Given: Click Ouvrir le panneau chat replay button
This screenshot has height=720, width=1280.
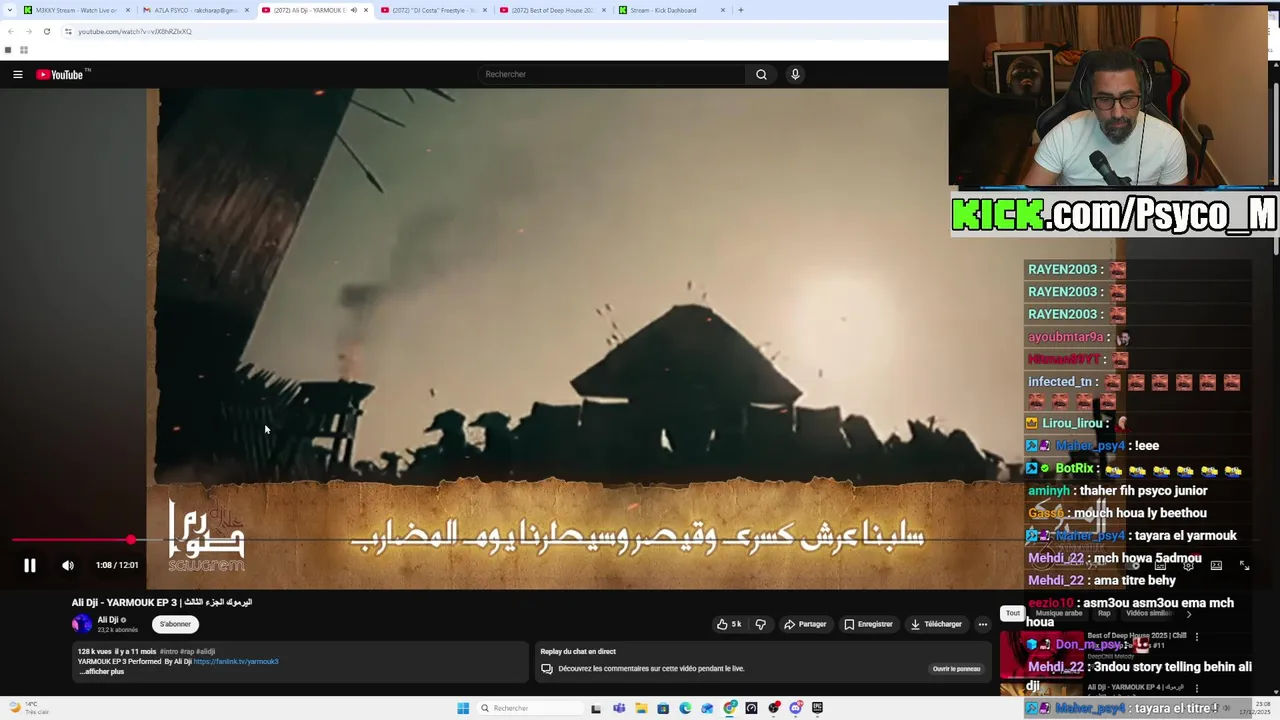Looking at the screenshot, I should pyautogui.click(x=956, y=669).
